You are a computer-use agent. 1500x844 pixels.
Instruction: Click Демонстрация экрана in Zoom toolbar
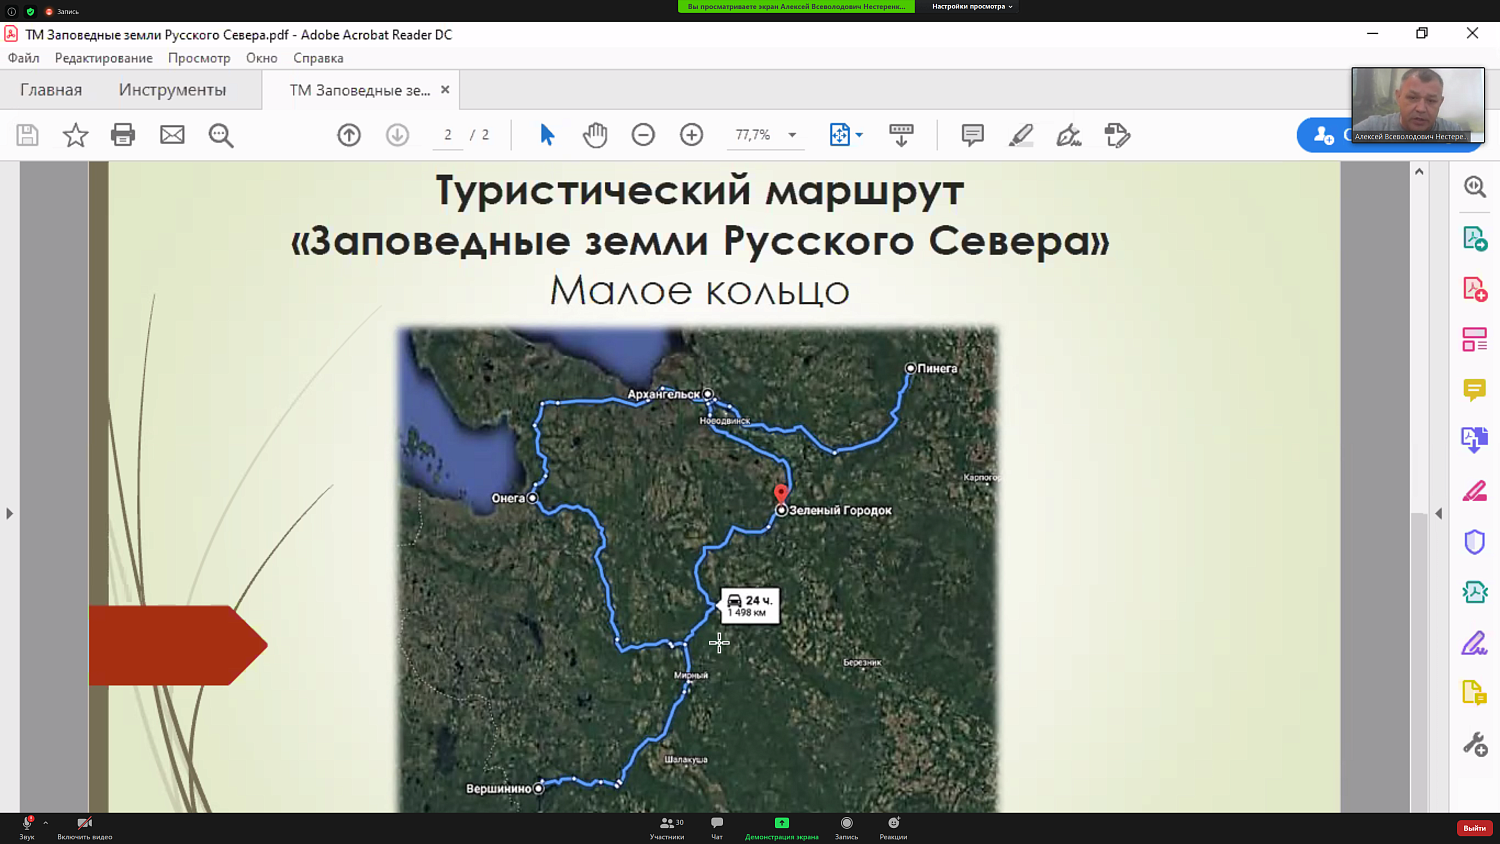(783, 828)
